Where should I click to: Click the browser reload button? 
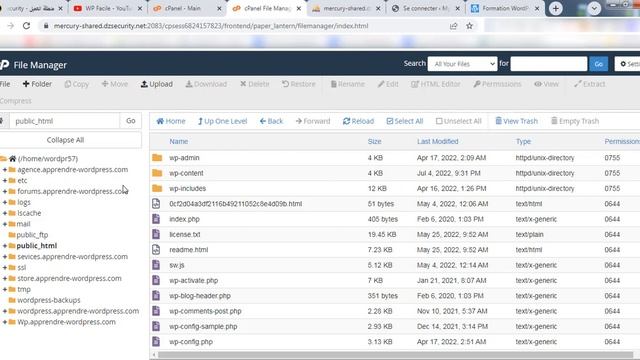(x=27, y=26)
